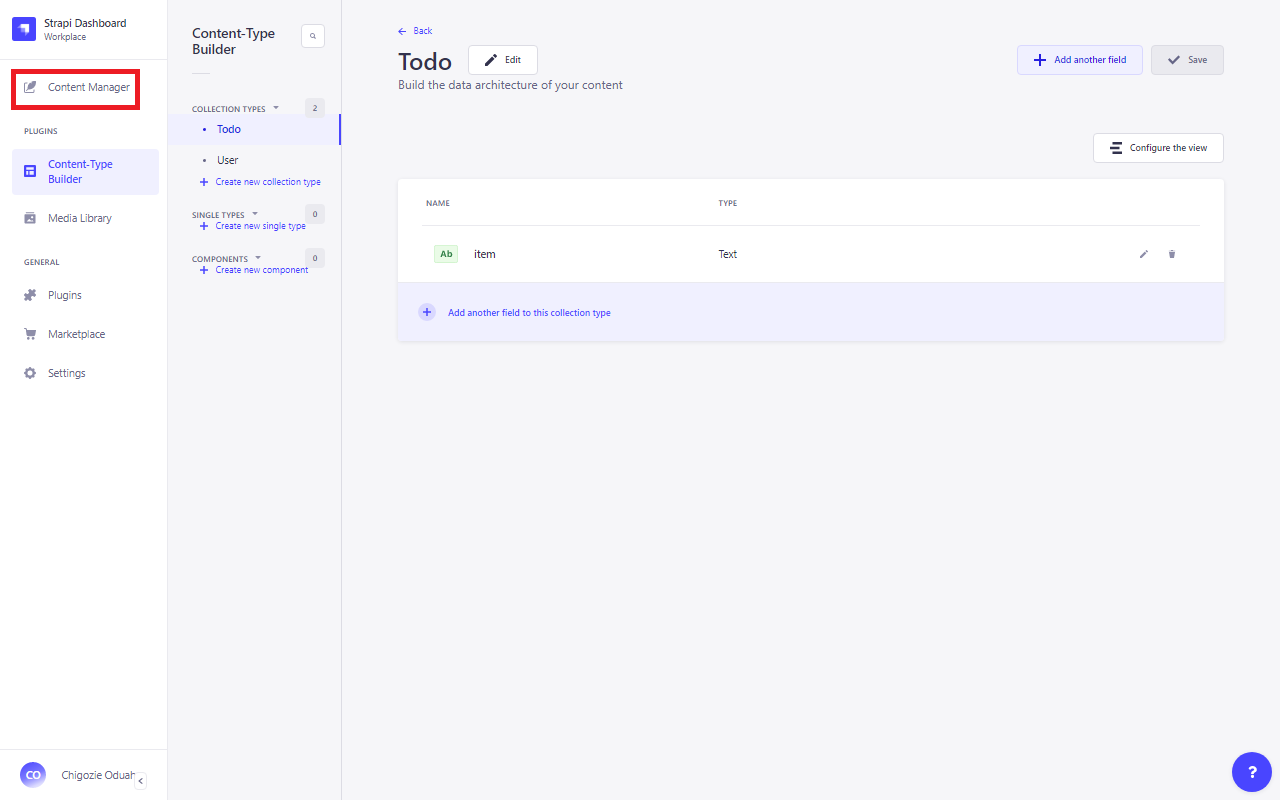Click the CO user avatar

[33, 775]
